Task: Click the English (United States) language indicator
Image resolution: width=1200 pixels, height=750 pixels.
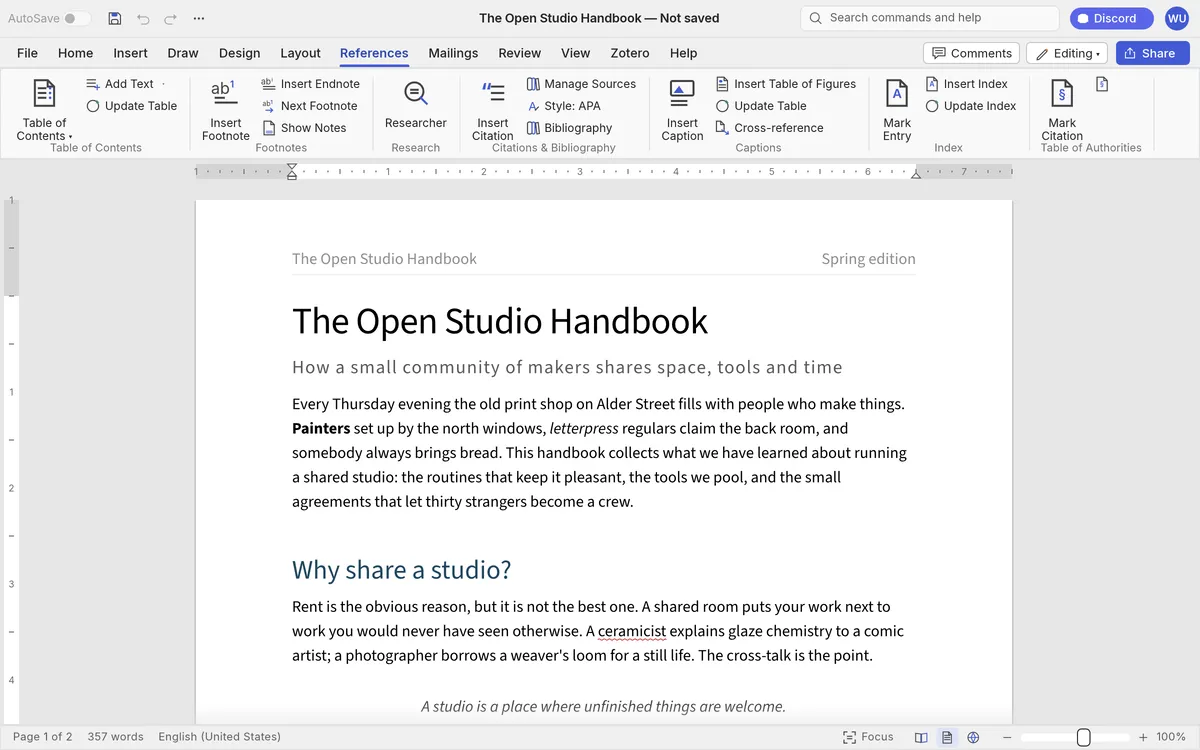Action: (x=219, y=737)
